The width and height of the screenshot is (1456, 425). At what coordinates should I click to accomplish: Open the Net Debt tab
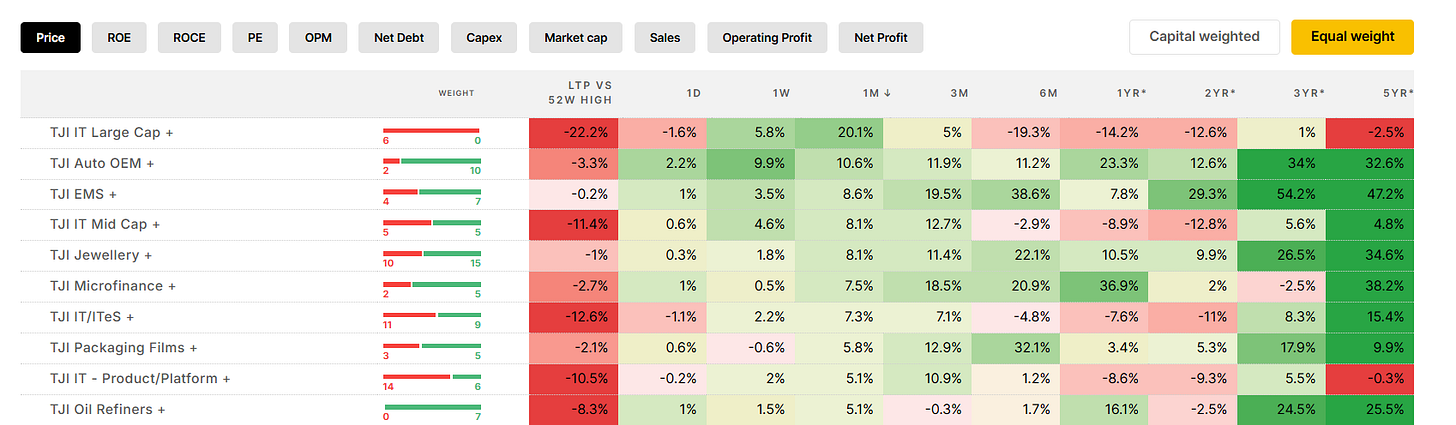[399, 38]
